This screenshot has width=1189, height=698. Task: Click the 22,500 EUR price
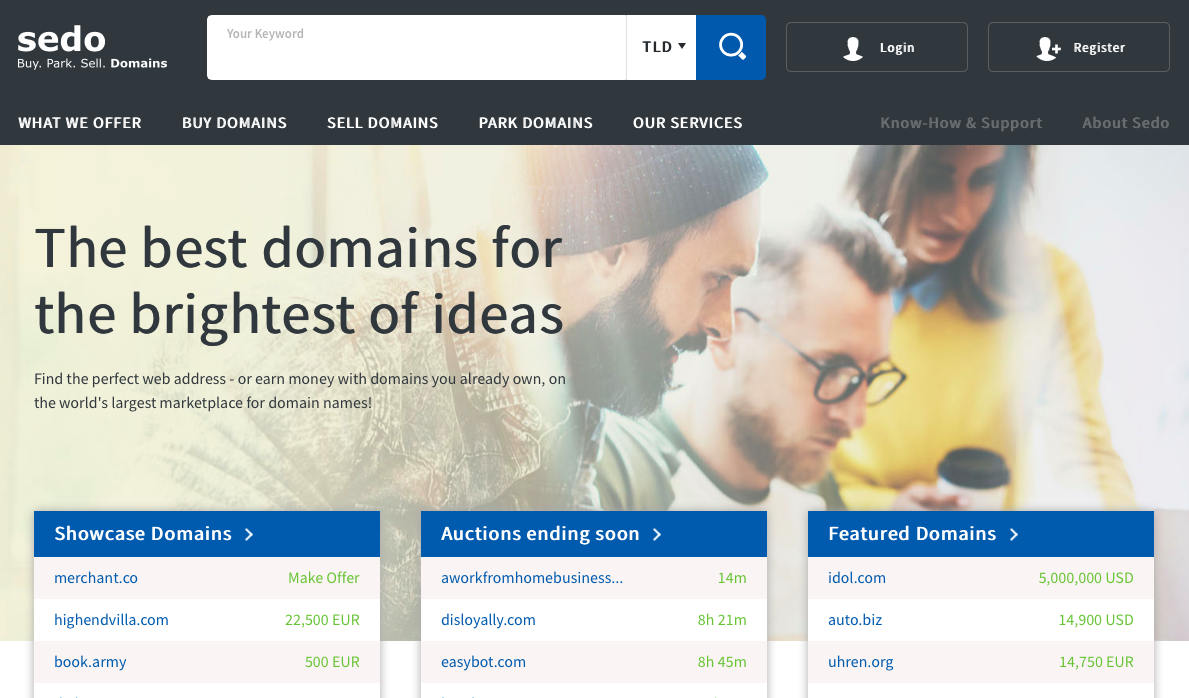322,620
